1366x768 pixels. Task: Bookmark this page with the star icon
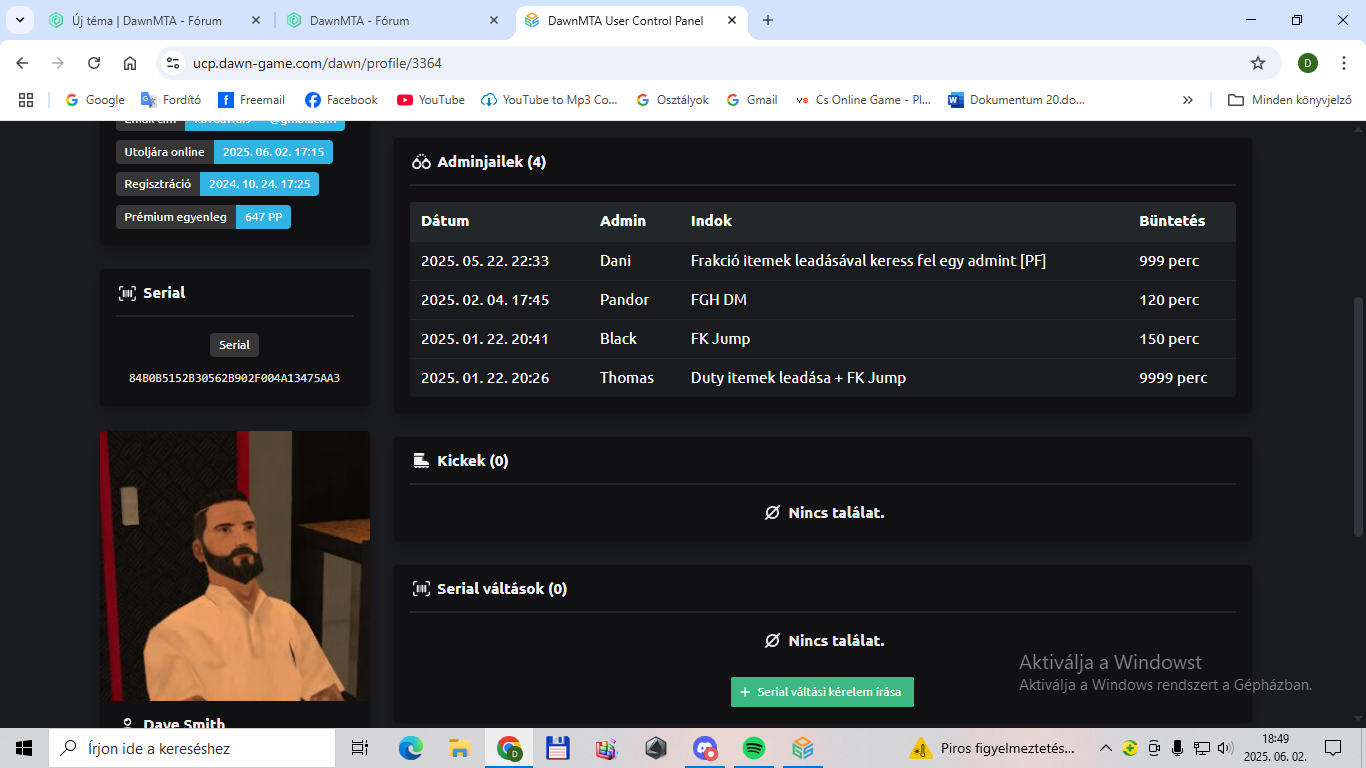pyautogui.click(x=1257, y=63)
